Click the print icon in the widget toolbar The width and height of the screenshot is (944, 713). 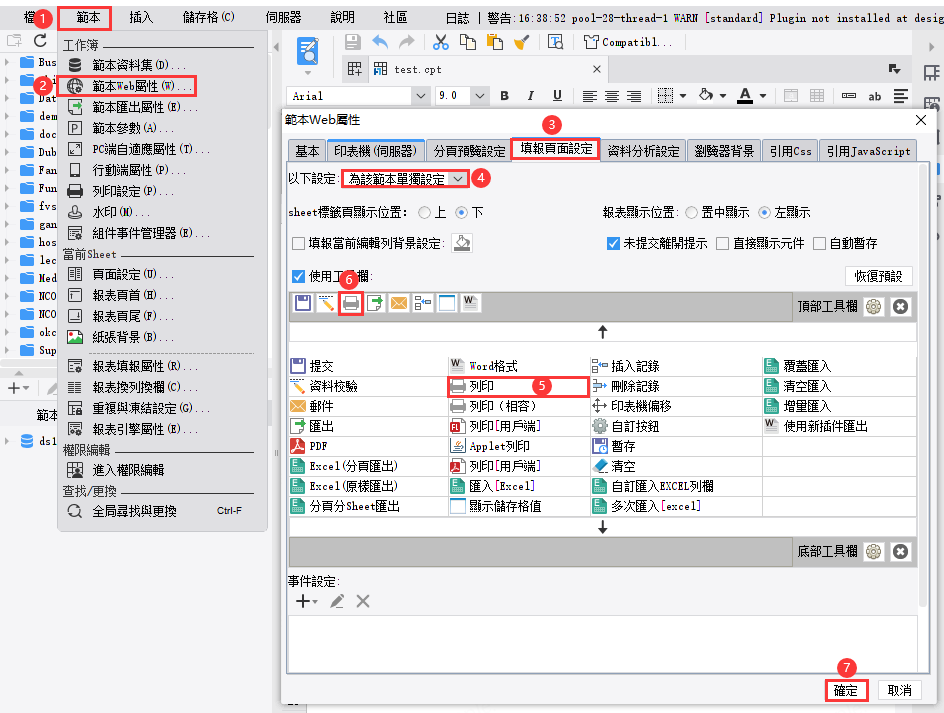click(350, 303)
